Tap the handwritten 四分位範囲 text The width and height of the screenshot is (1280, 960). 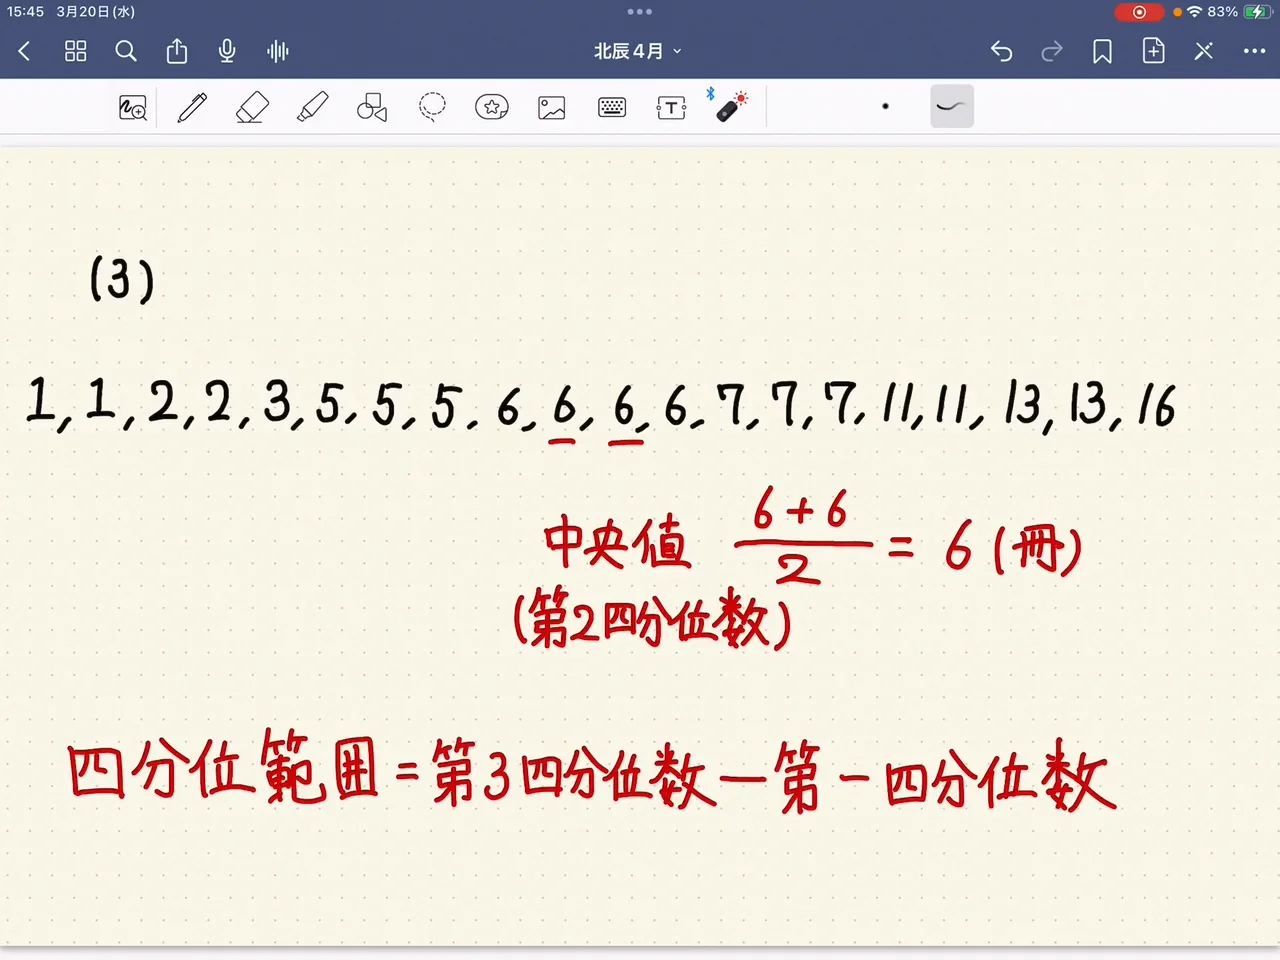[x=223, y=768]
